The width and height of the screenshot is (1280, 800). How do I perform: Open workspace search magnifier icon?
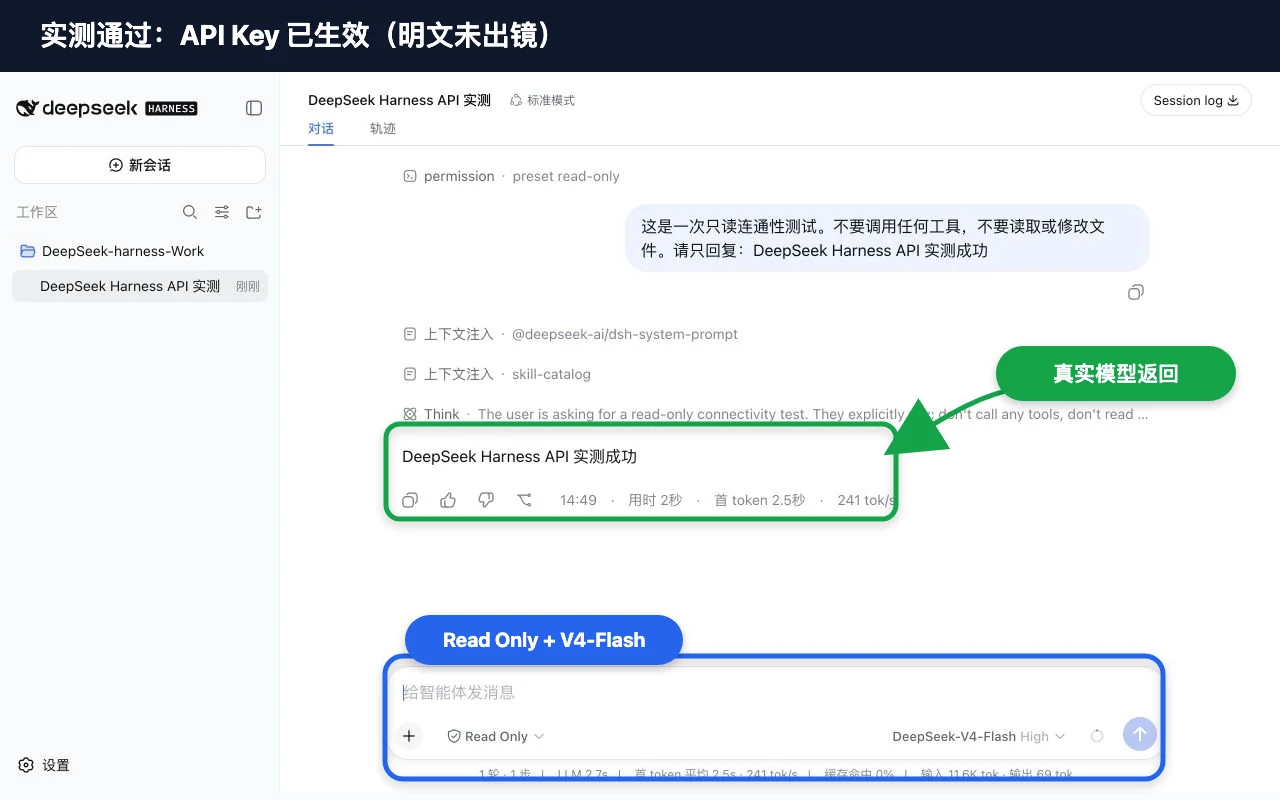click(190, 212)
